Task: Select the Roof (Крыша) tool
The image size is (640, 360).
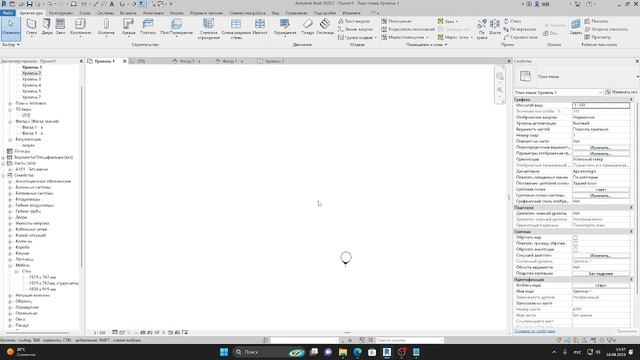Action: click(x=129, y=27)
